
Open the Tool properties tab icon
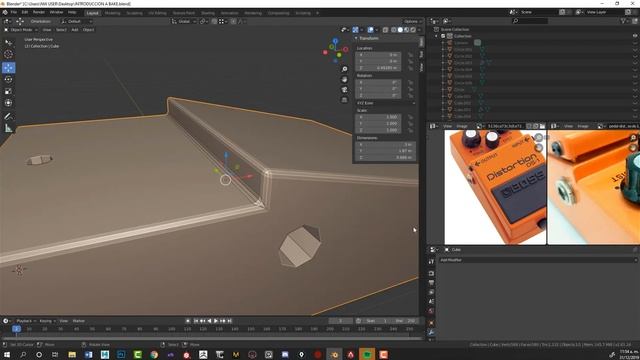431,262
